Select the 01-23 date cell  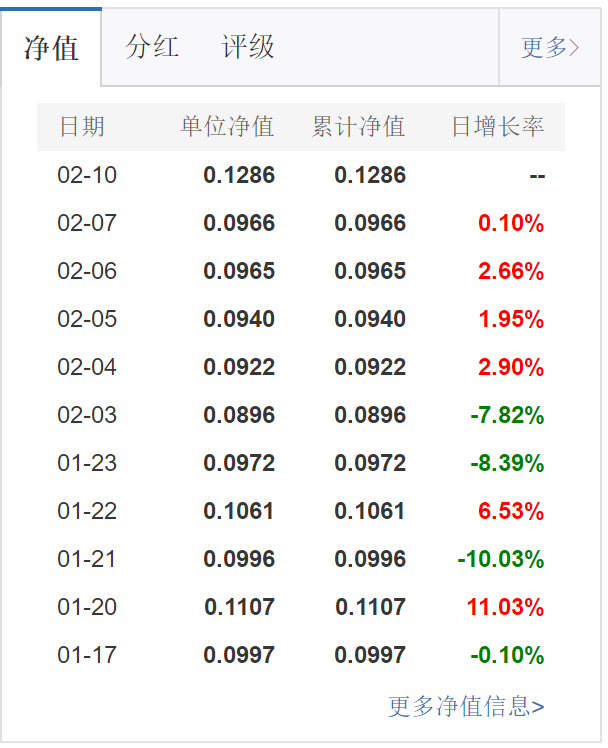coord(87,463)
